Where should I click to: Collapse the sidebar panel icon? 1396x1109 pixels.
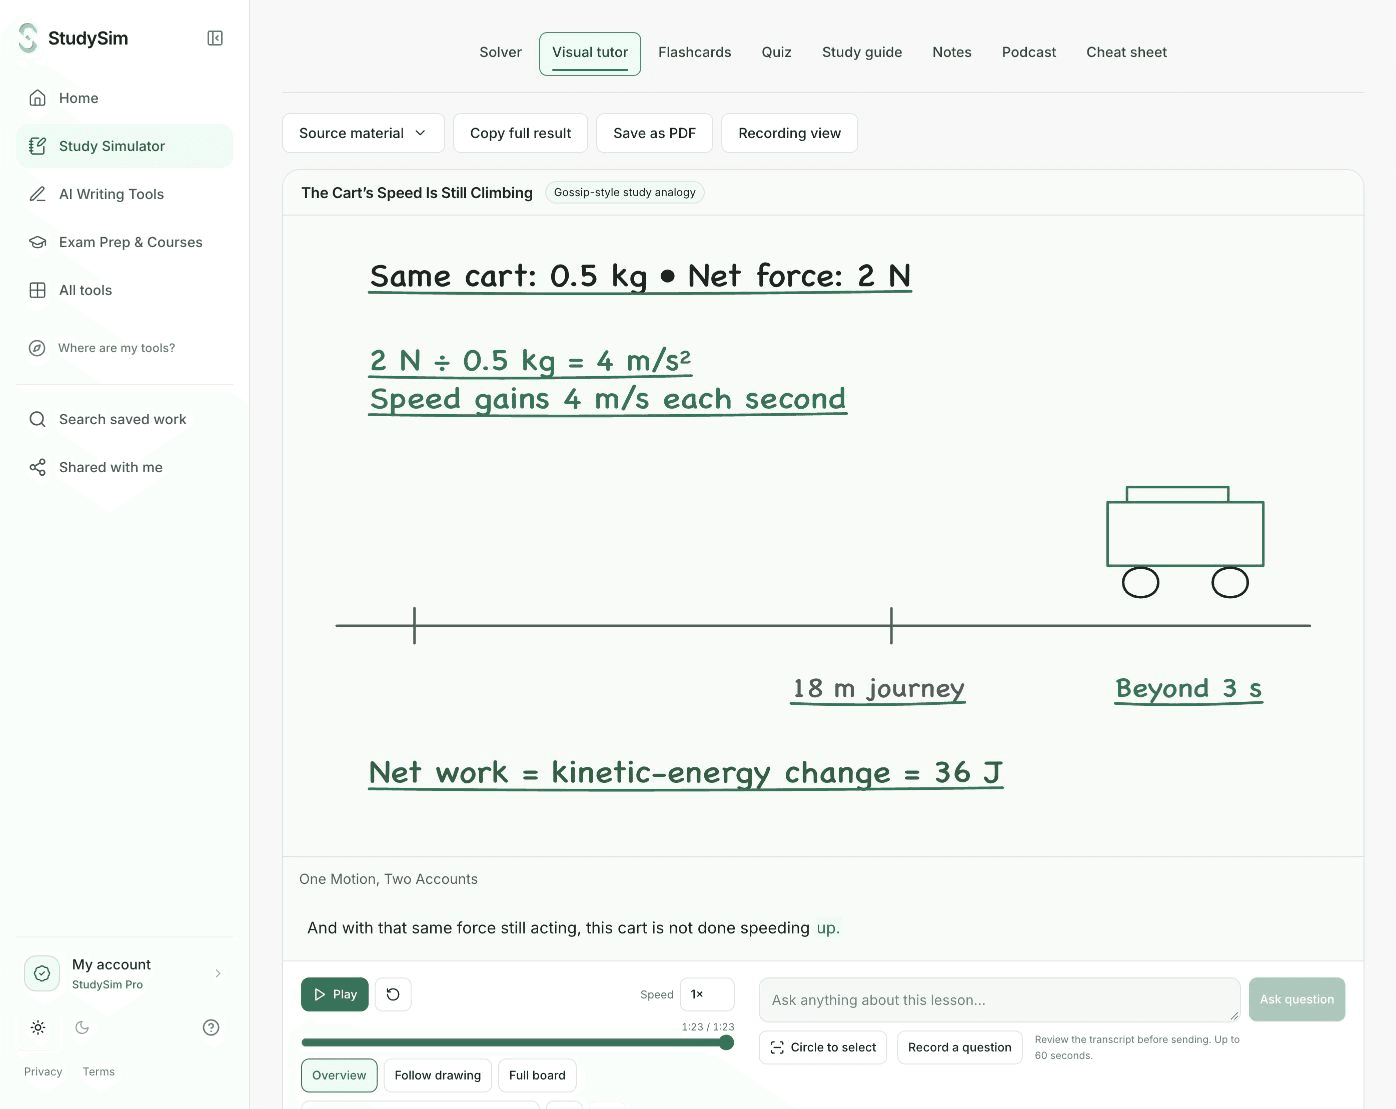pos(215,38)
